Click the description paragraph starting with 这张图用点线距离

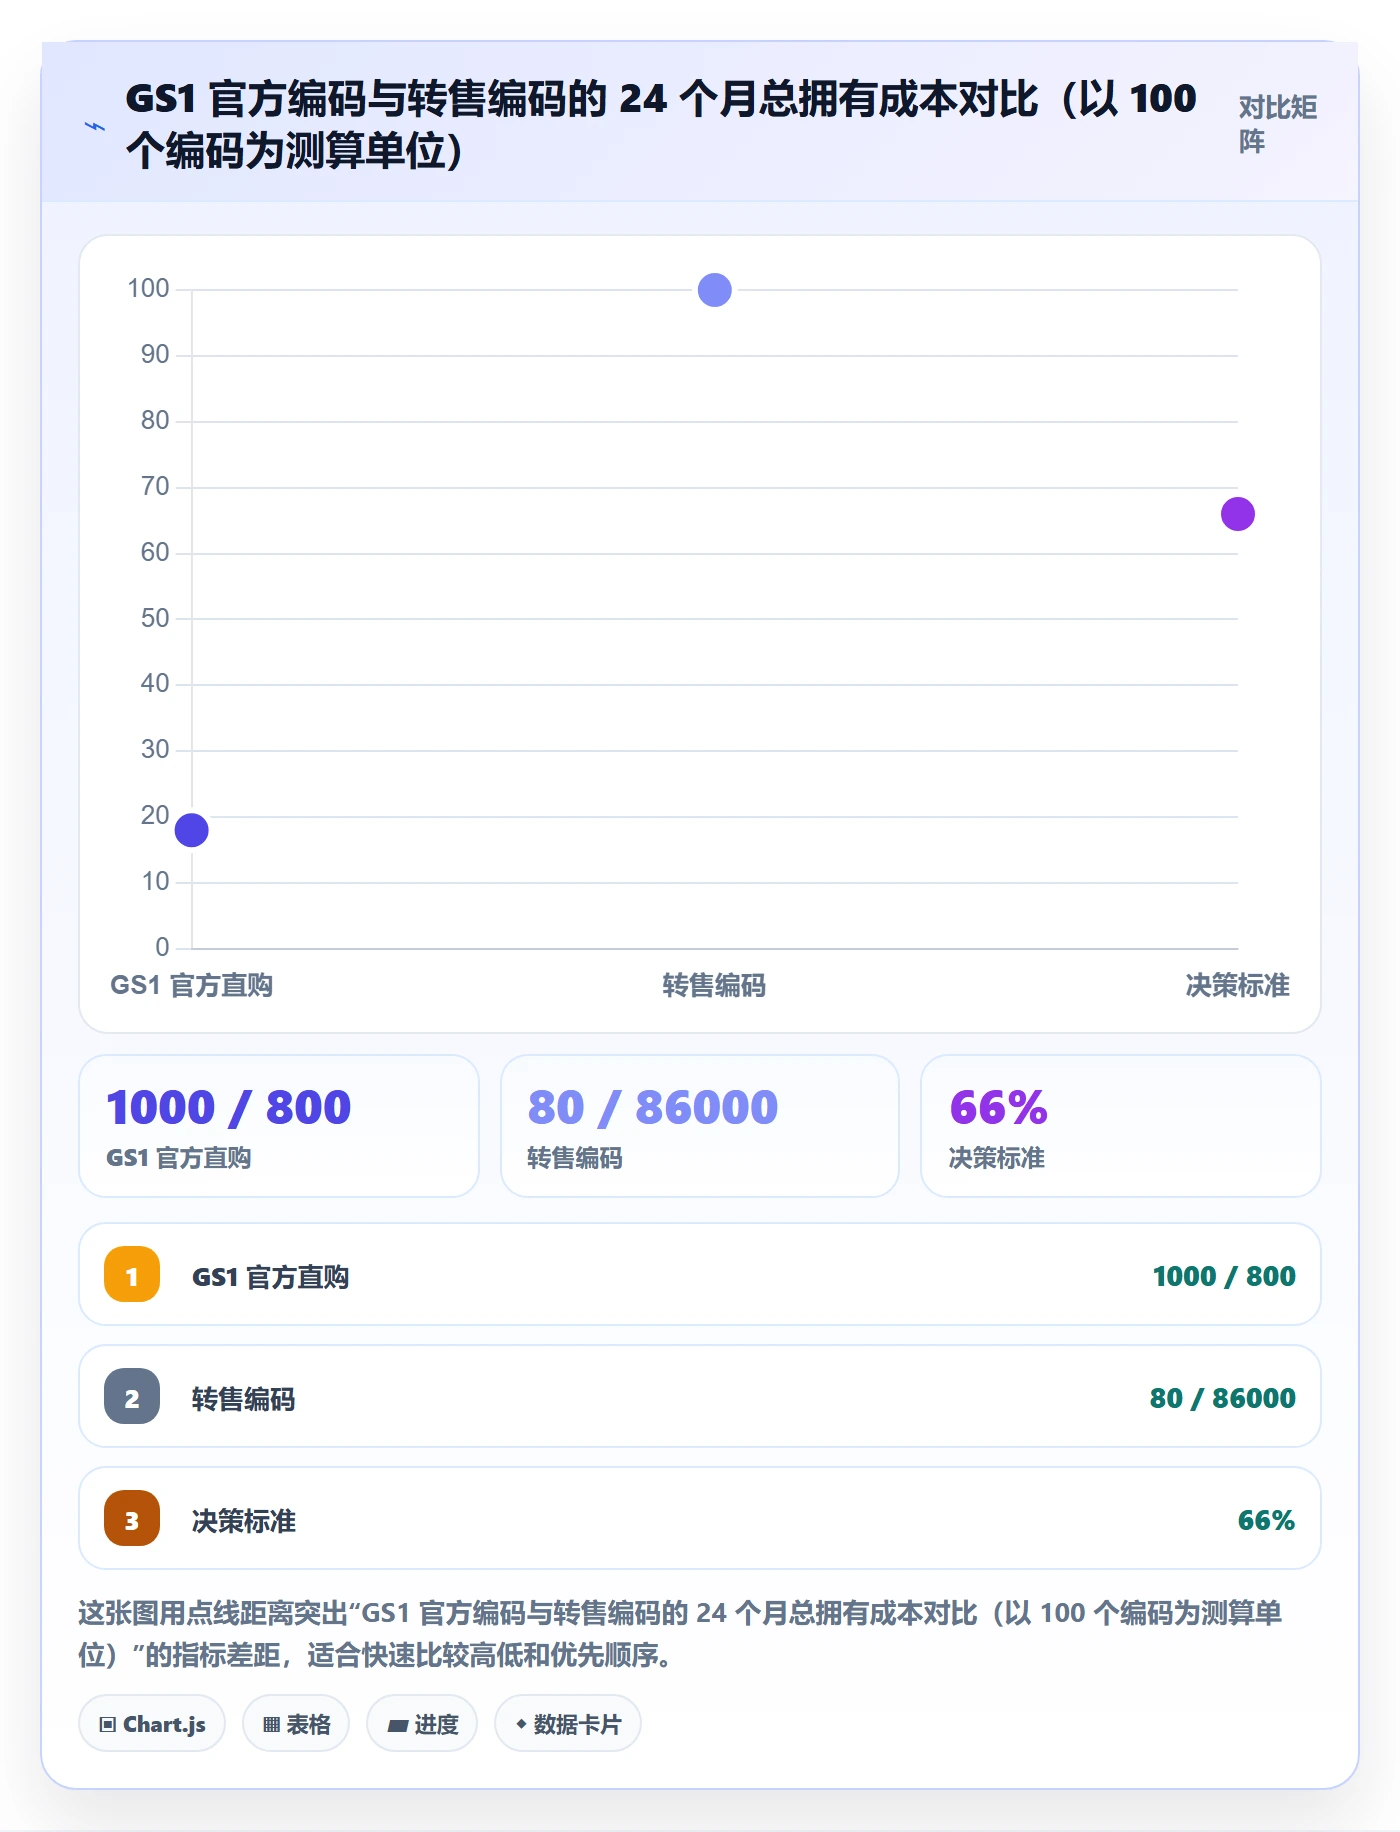tap(680, 1634)
